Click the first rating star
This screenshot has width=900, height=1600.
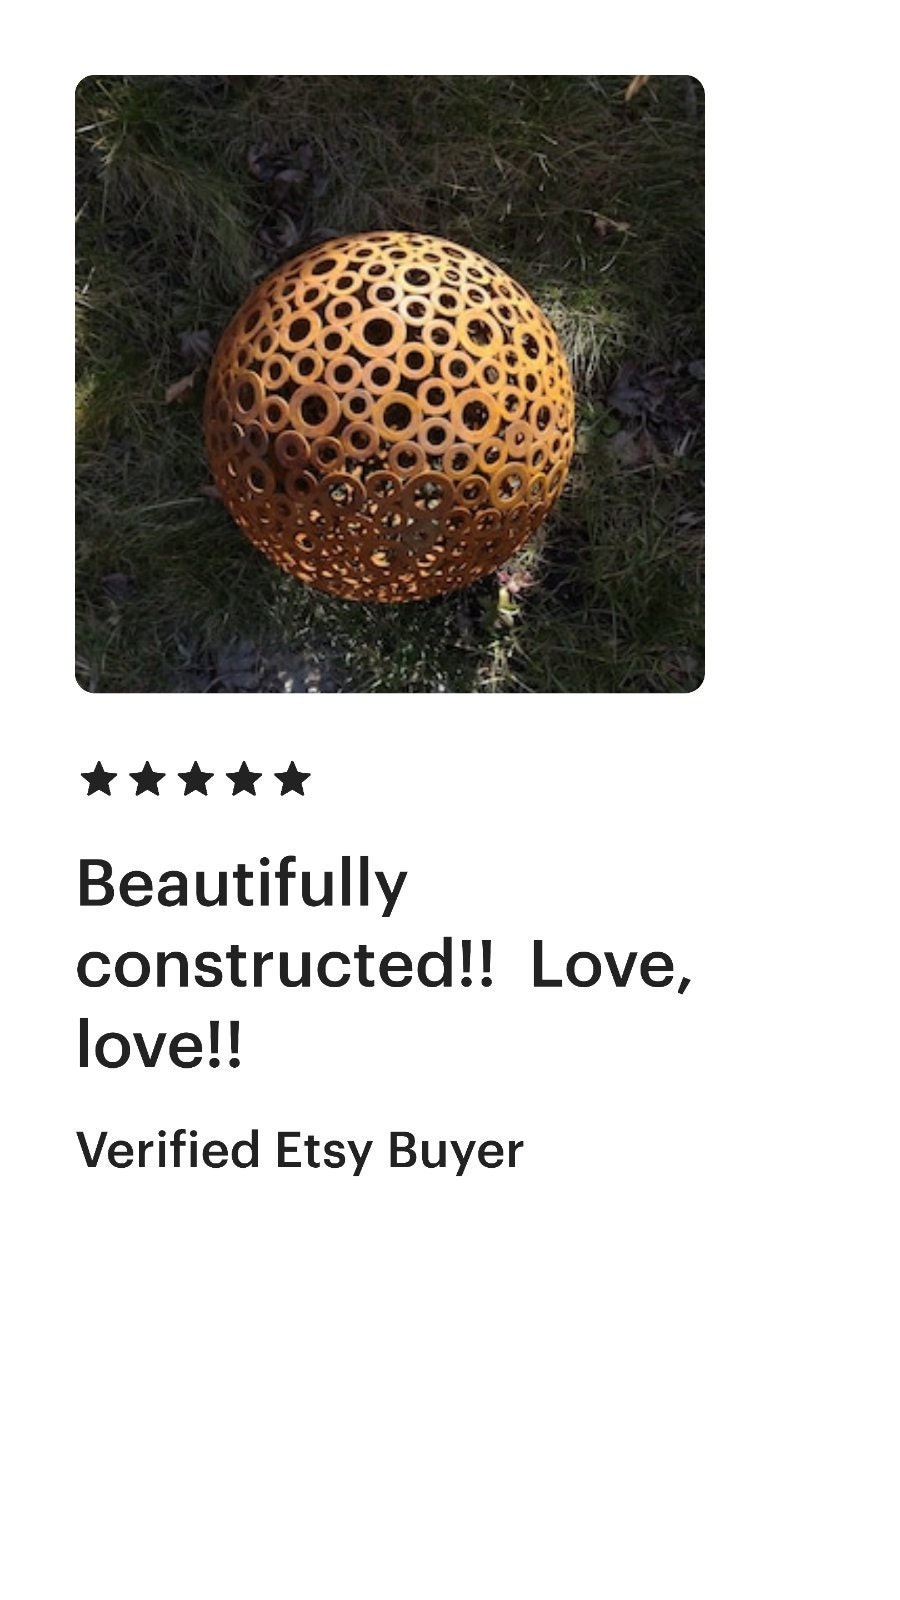(x=99, y=779)
